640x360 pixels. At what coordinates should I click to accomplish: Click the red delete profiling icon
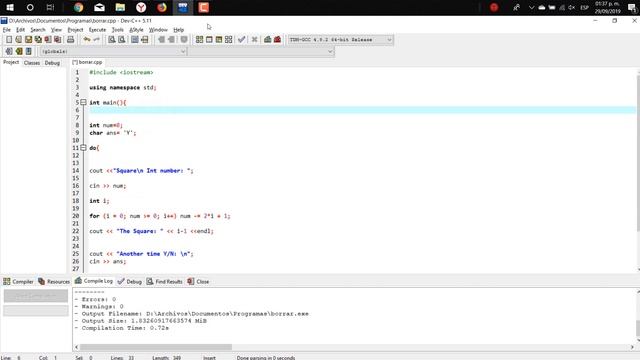click(x=277, y=40)
